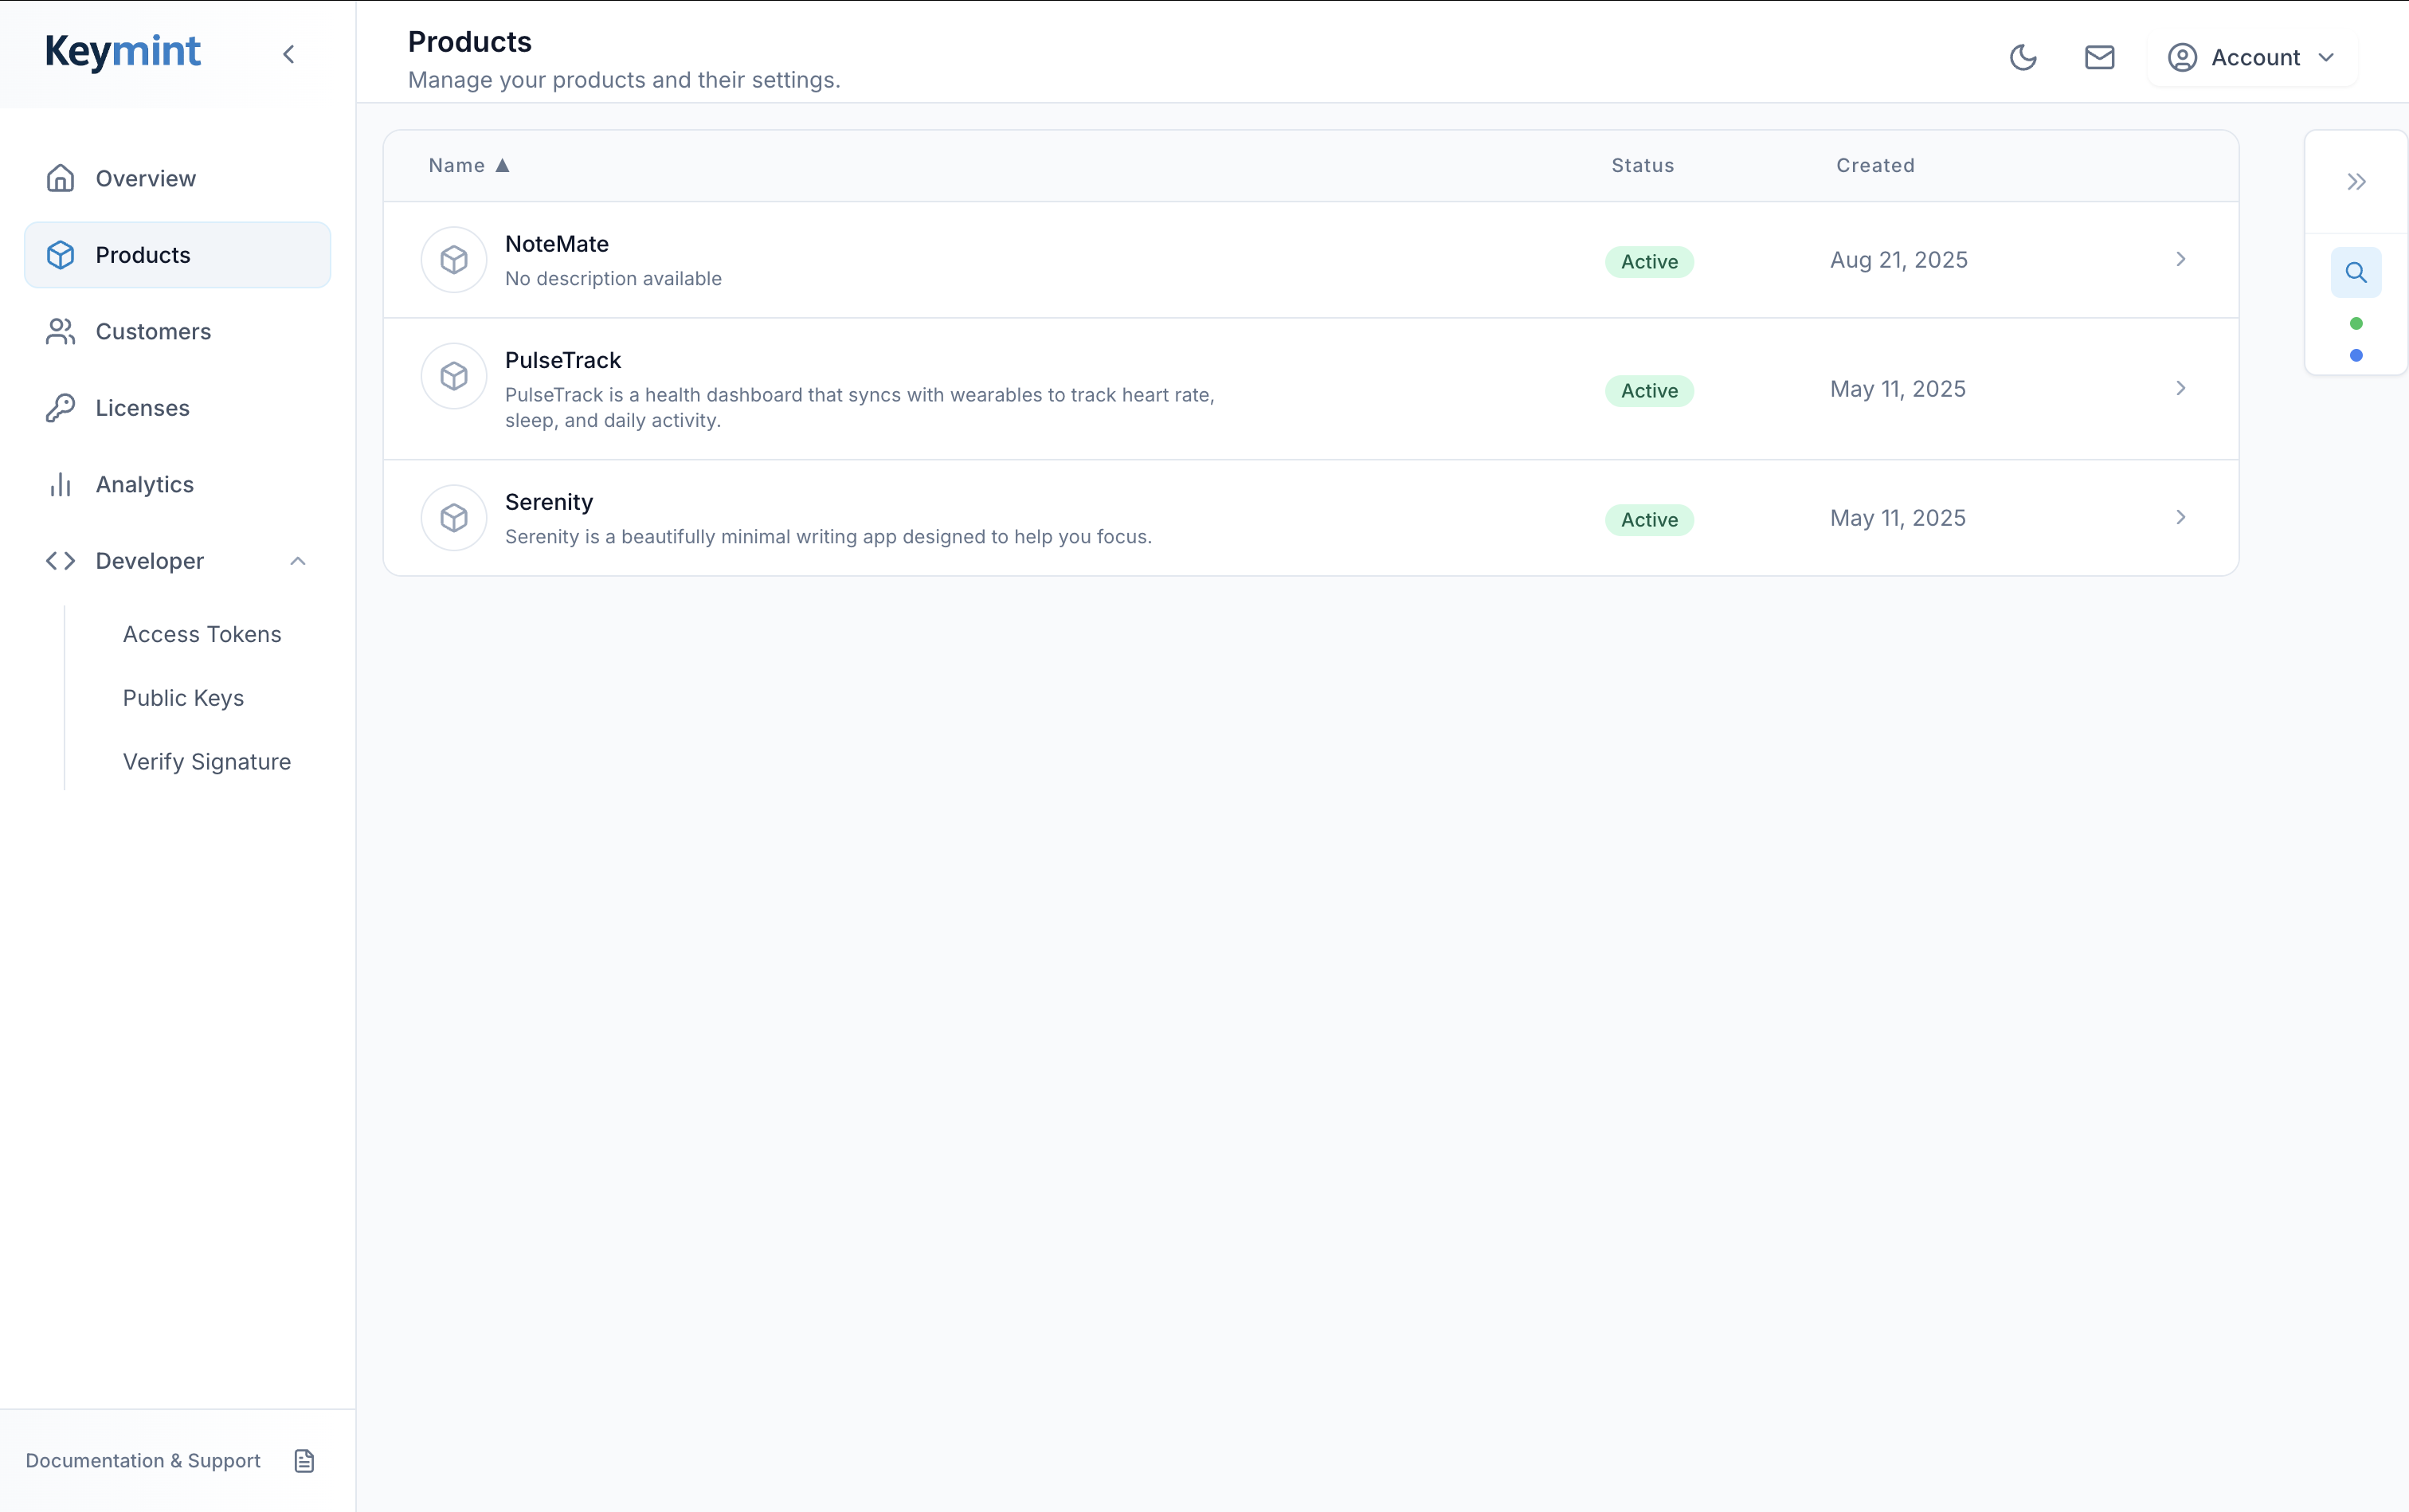Toggle dark mode with the moon icon
This screenshot has height=1512, width=2409.
click(2022, 57)
